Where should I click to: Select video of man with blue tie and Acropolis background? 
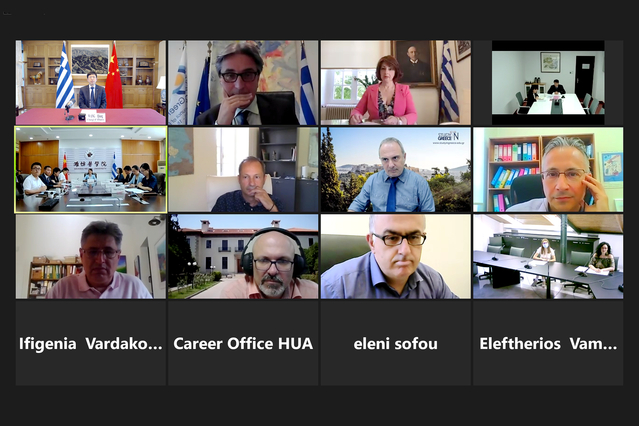pos(396,170)
